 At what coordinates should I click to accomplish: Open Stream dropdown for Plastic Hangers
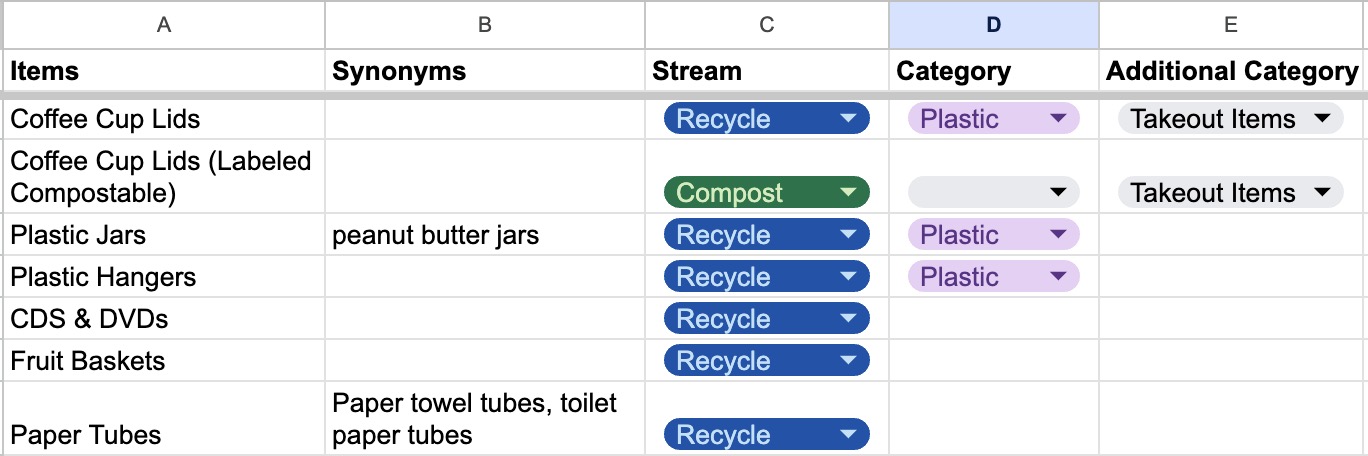pos(767,277)
